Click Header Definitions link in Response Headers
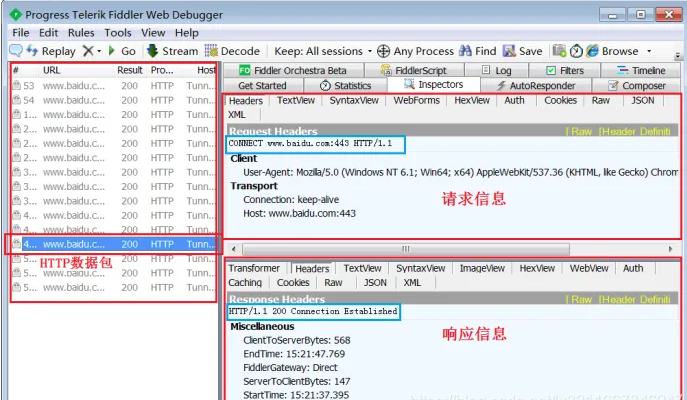Screen dimensions: 687x400 pyautogui.click(x=635, y=300)
